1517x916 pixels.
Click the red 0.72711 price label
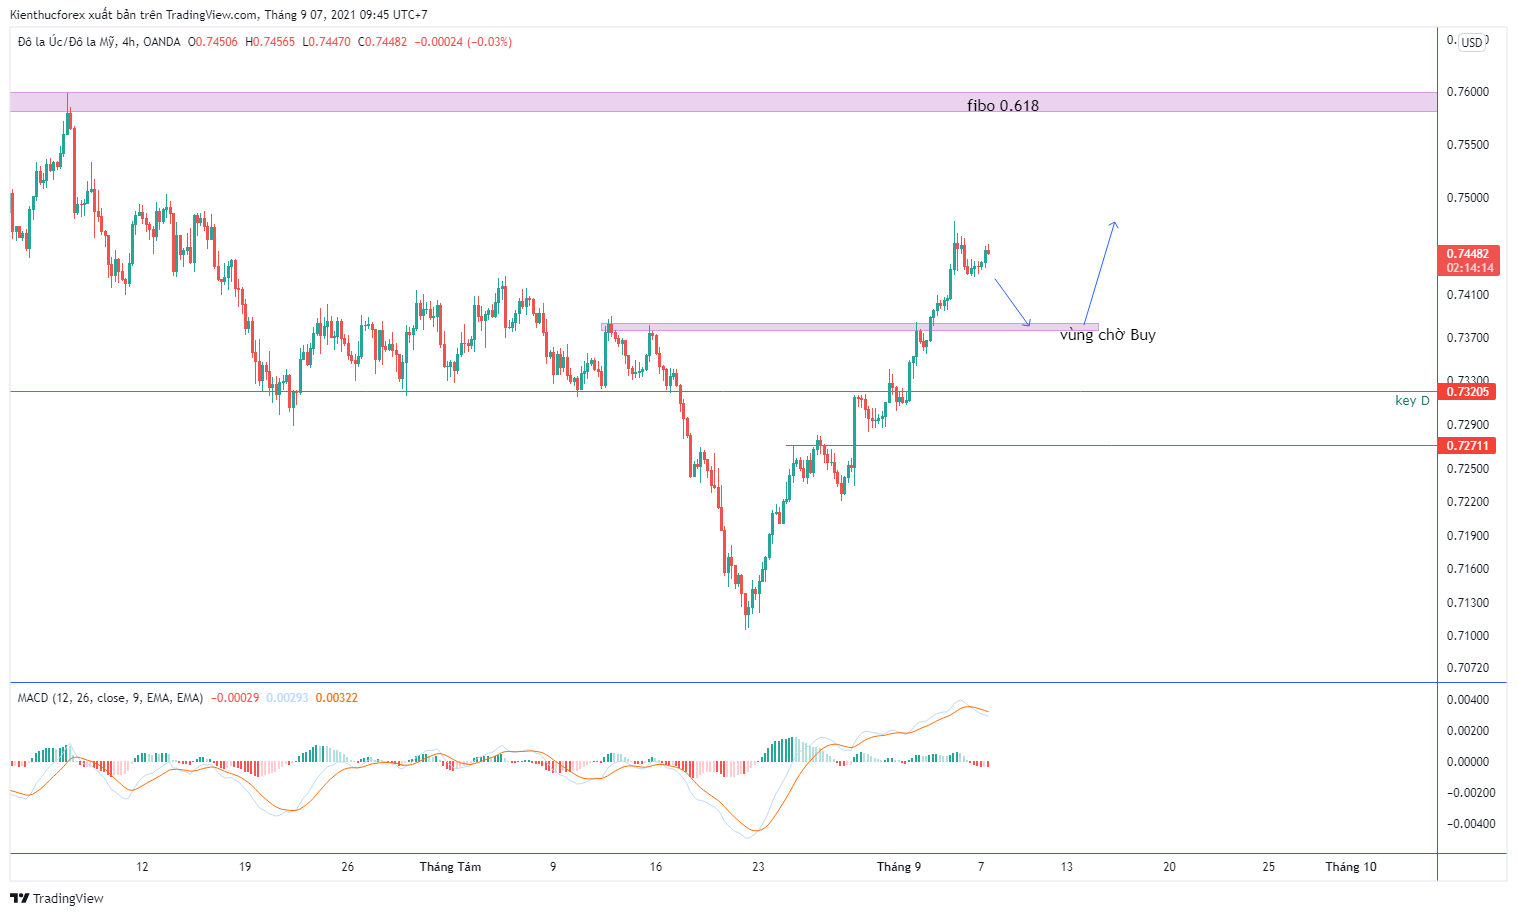1467,446
